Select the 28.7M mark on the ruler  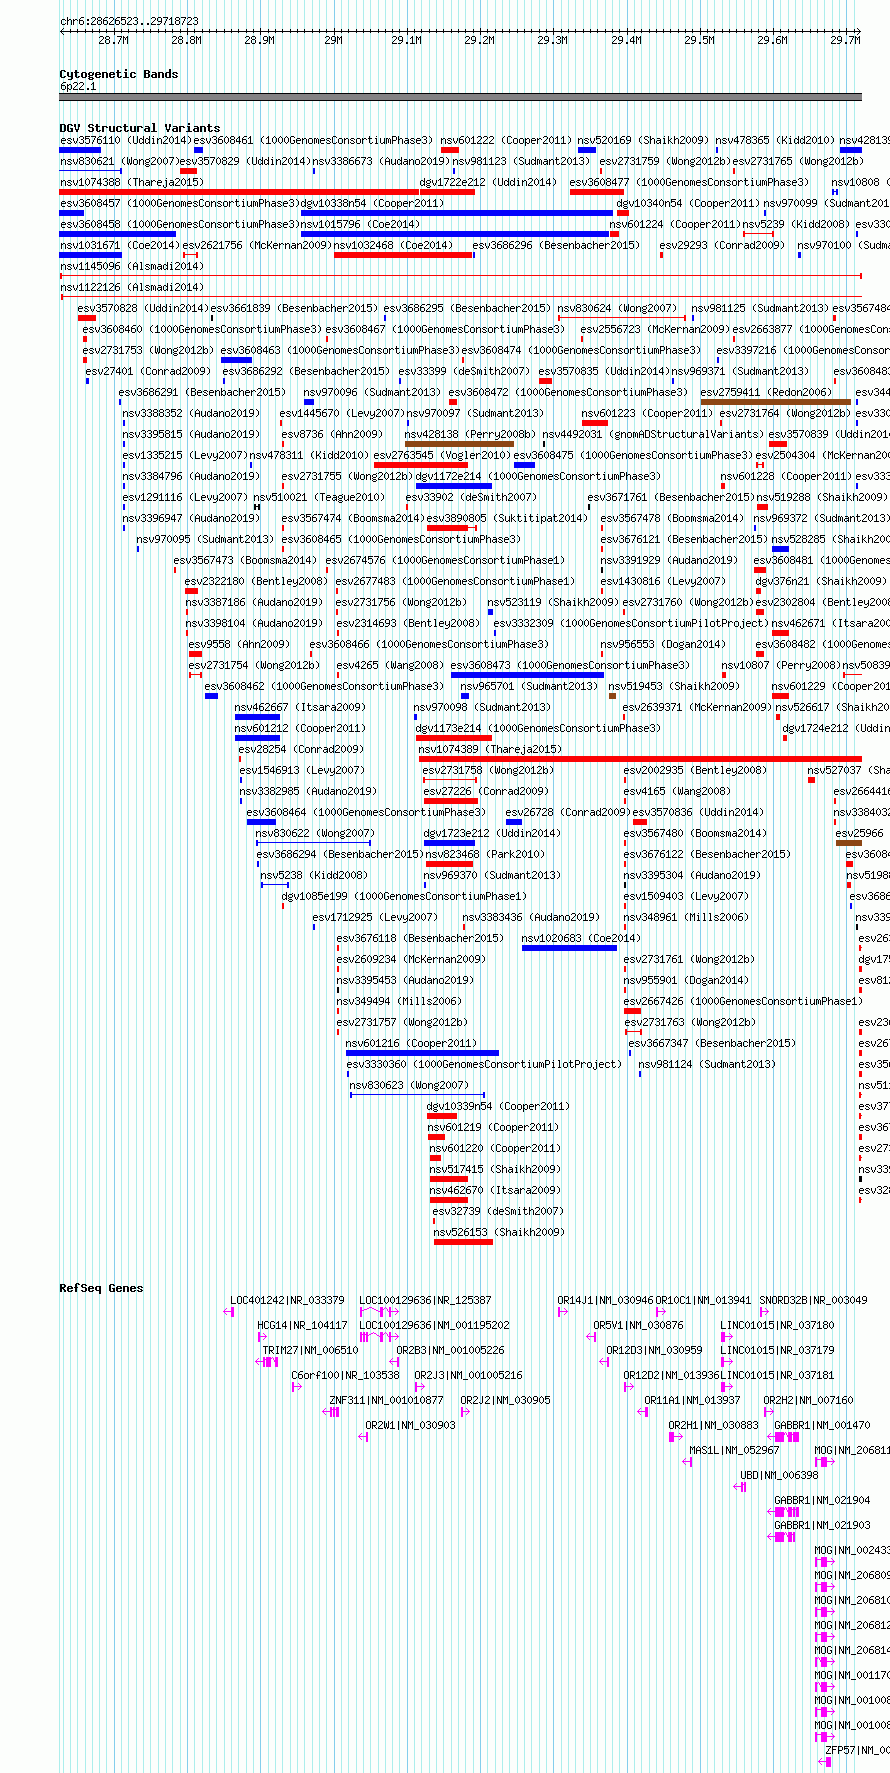(x=113, y=40)
